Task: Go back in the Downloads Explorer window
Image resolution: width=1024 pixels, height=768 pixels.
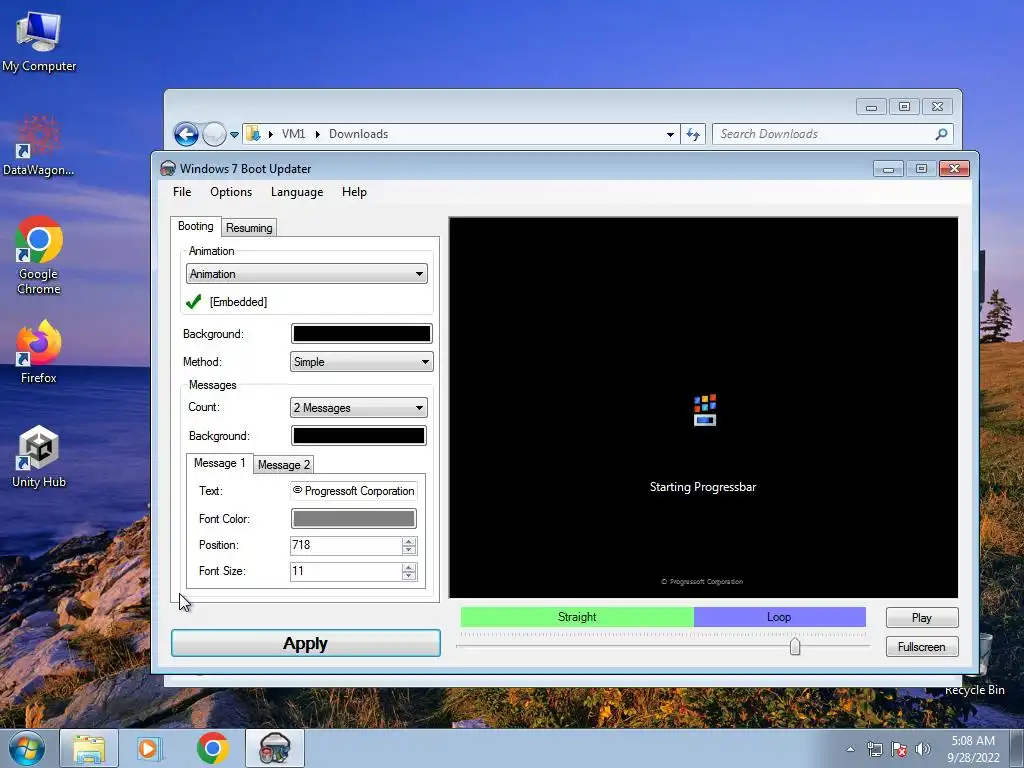Action: click(x=186, y=135)
